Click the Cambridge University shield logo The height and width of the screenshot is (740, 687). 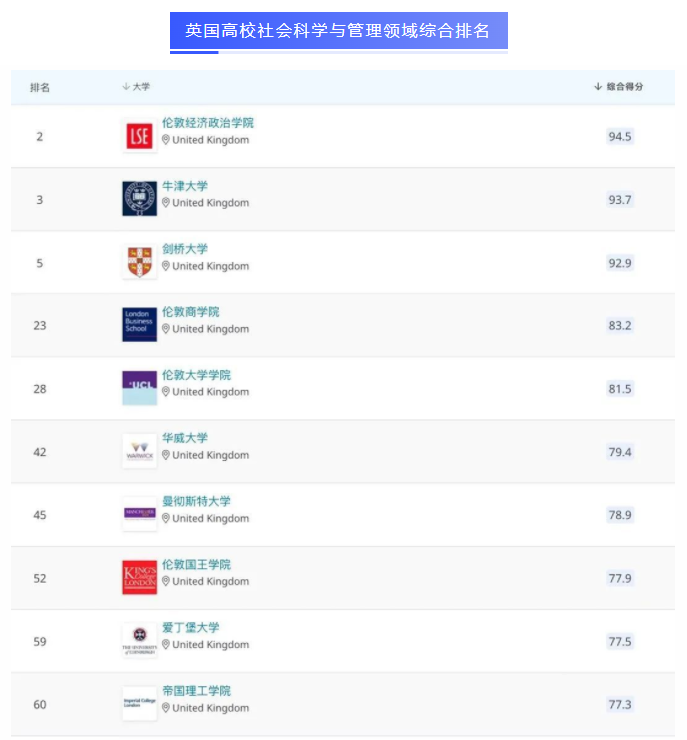point(139,262)
